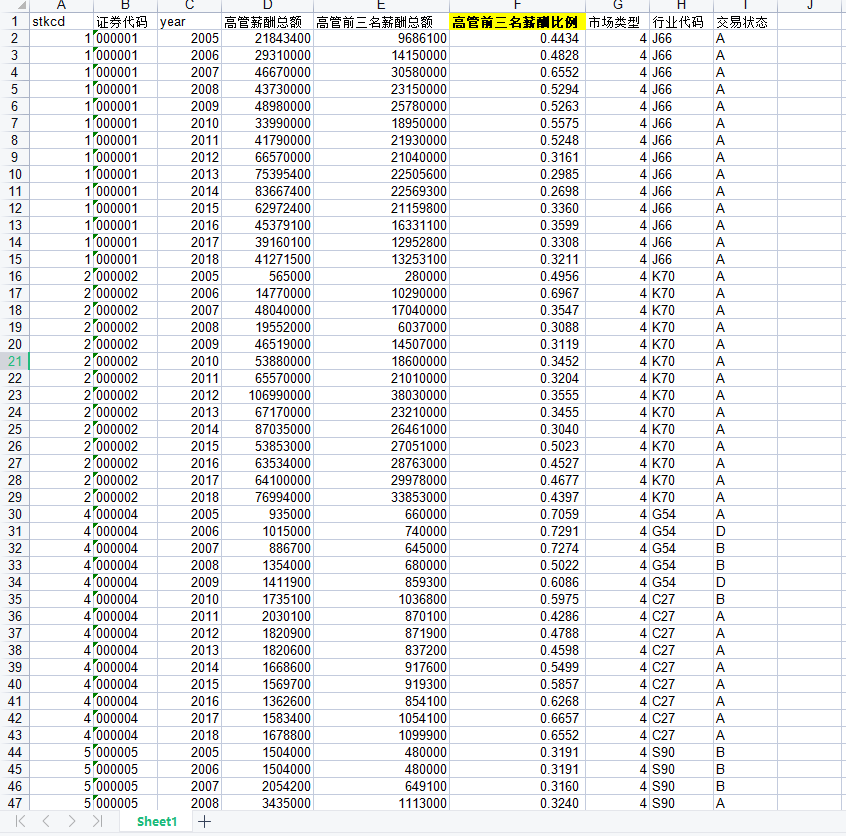Select cell showing ratio 0.3452
The width and height of the screenshot is (846, 836).
click(517, 361)
